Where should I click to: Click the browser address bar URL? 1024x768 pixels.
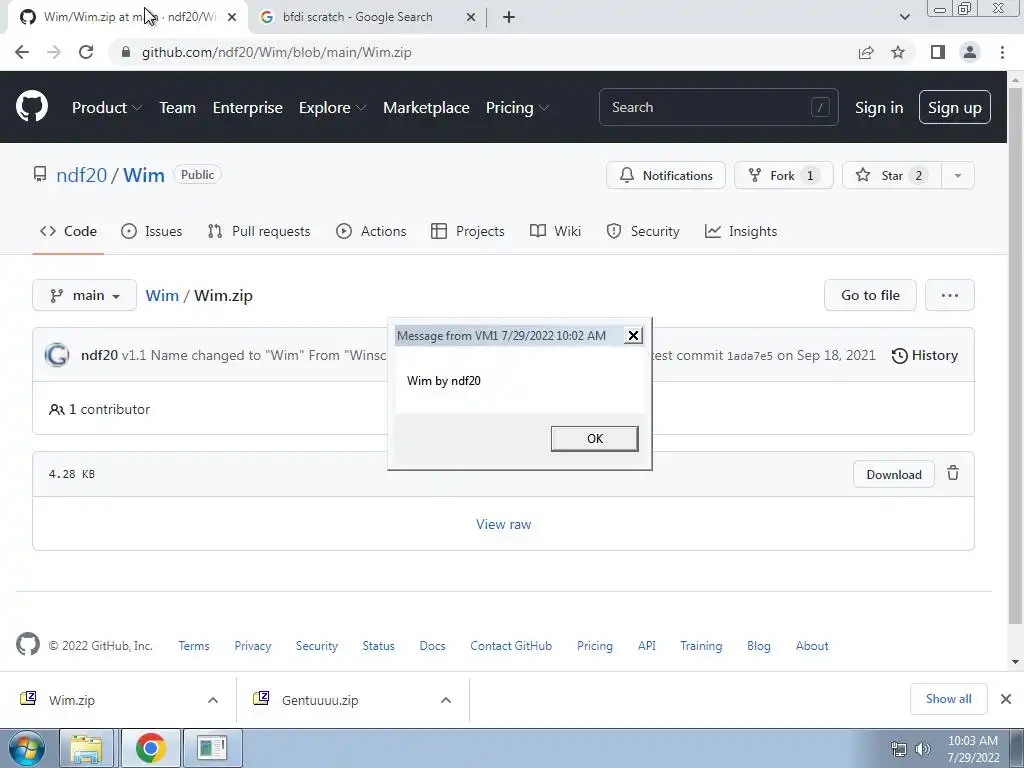coord(276,52)
